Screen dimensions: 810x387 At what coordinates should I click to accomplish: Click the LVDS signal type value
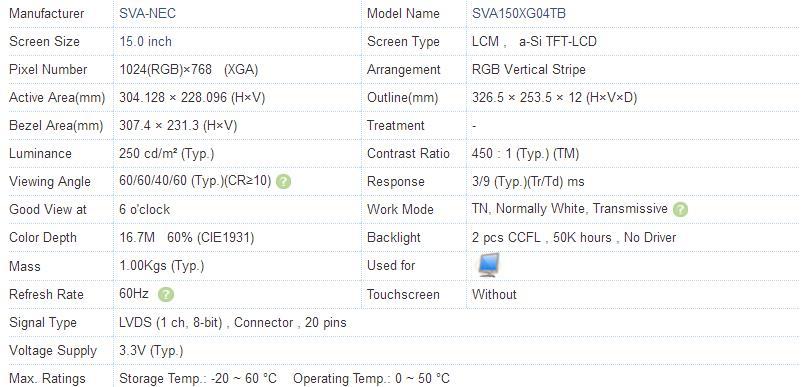pos(233,322)
